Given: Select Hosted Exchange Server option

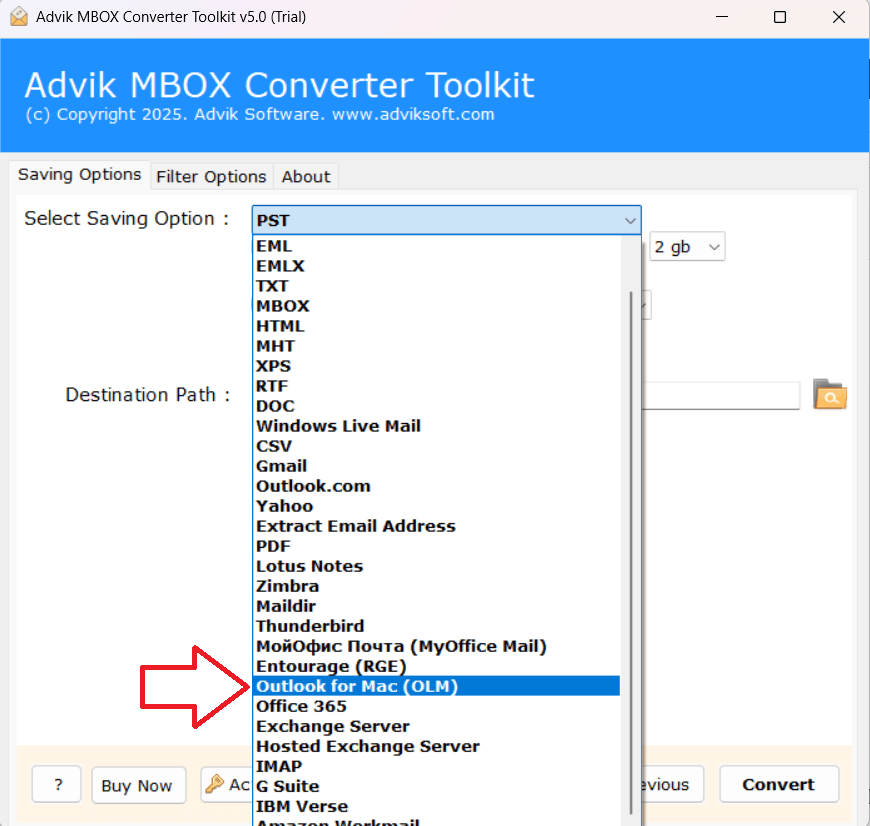Looking at the screenshot, I should coord(436,746).
